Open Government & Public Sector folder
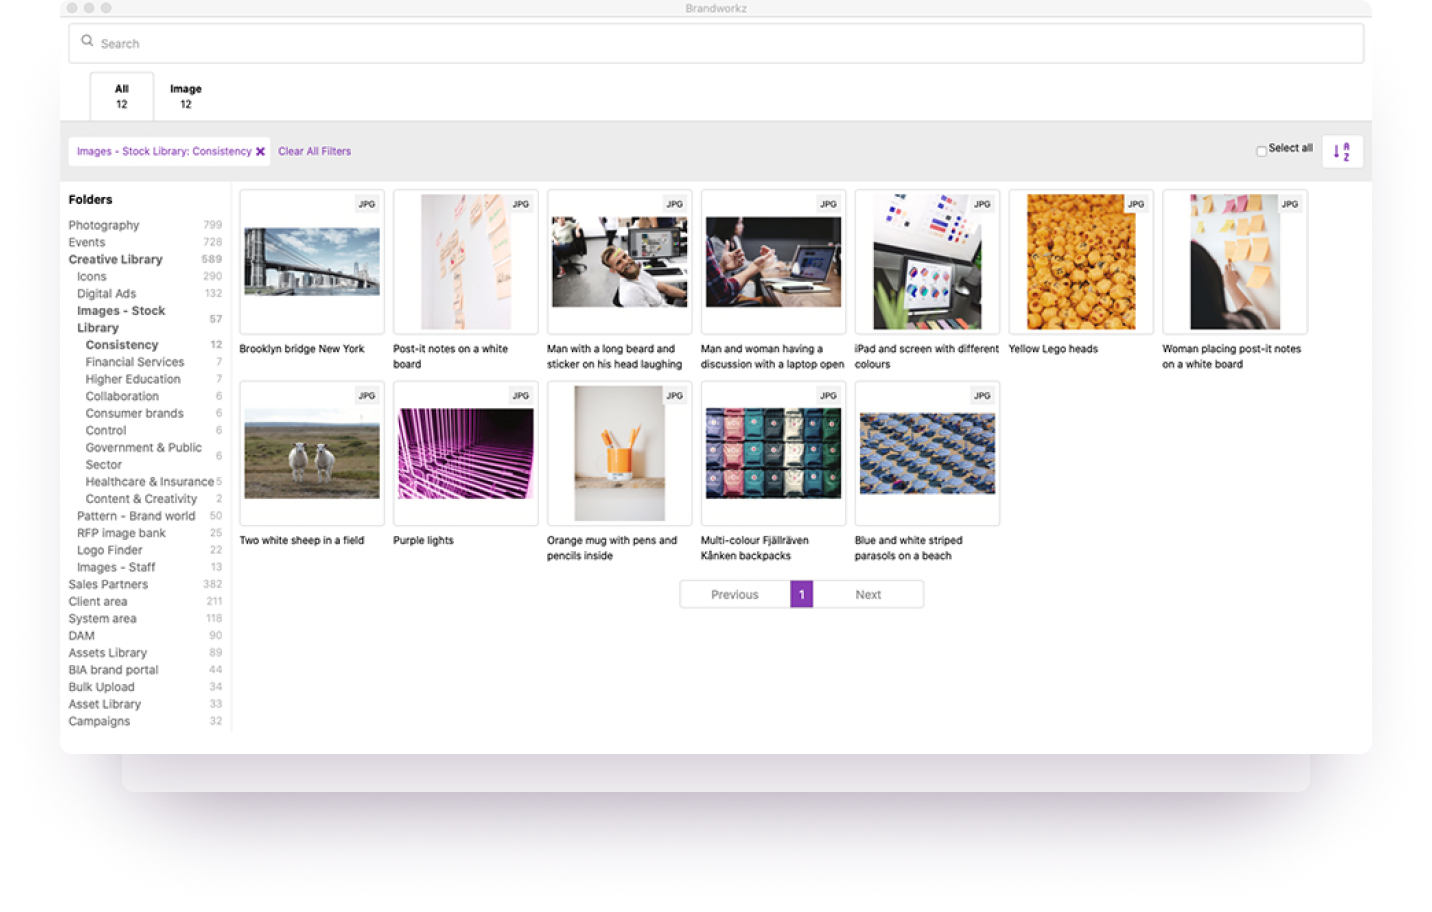 [x=143, y=456]
